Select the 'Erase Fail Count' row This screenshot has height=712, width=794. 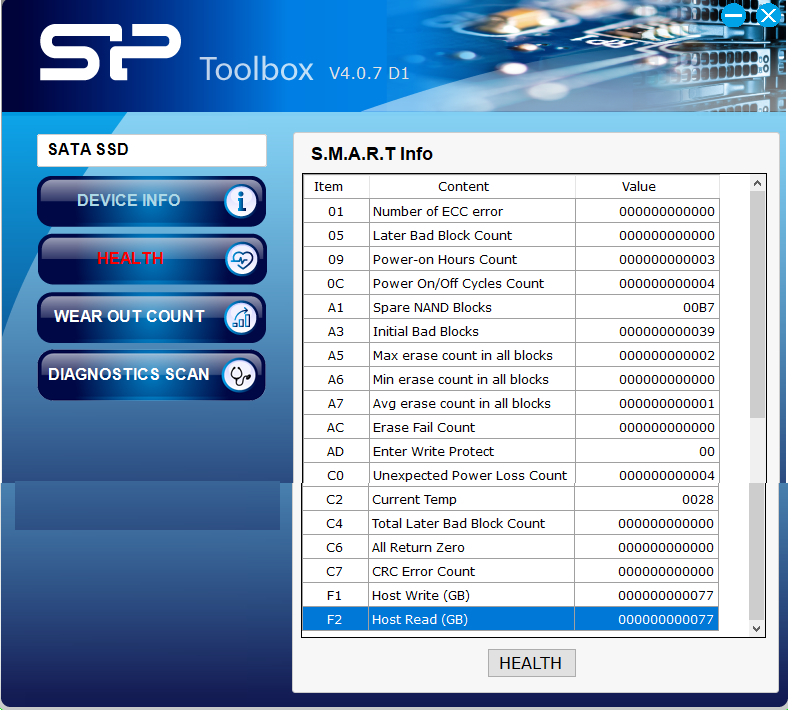pyautogui.click(x=511, y=427)
